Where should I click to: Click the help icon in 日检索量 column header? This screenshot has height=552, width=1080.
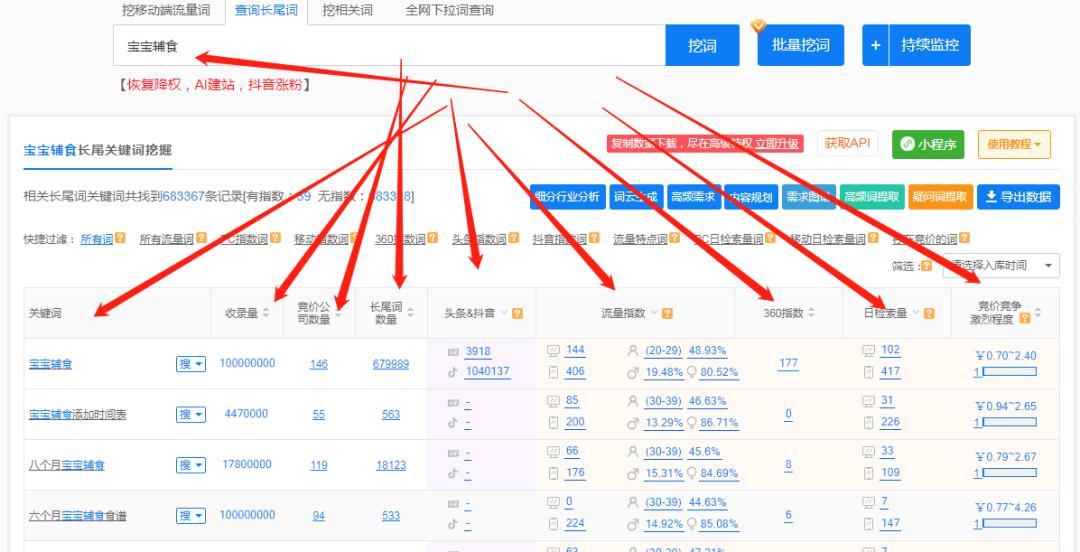929,314
